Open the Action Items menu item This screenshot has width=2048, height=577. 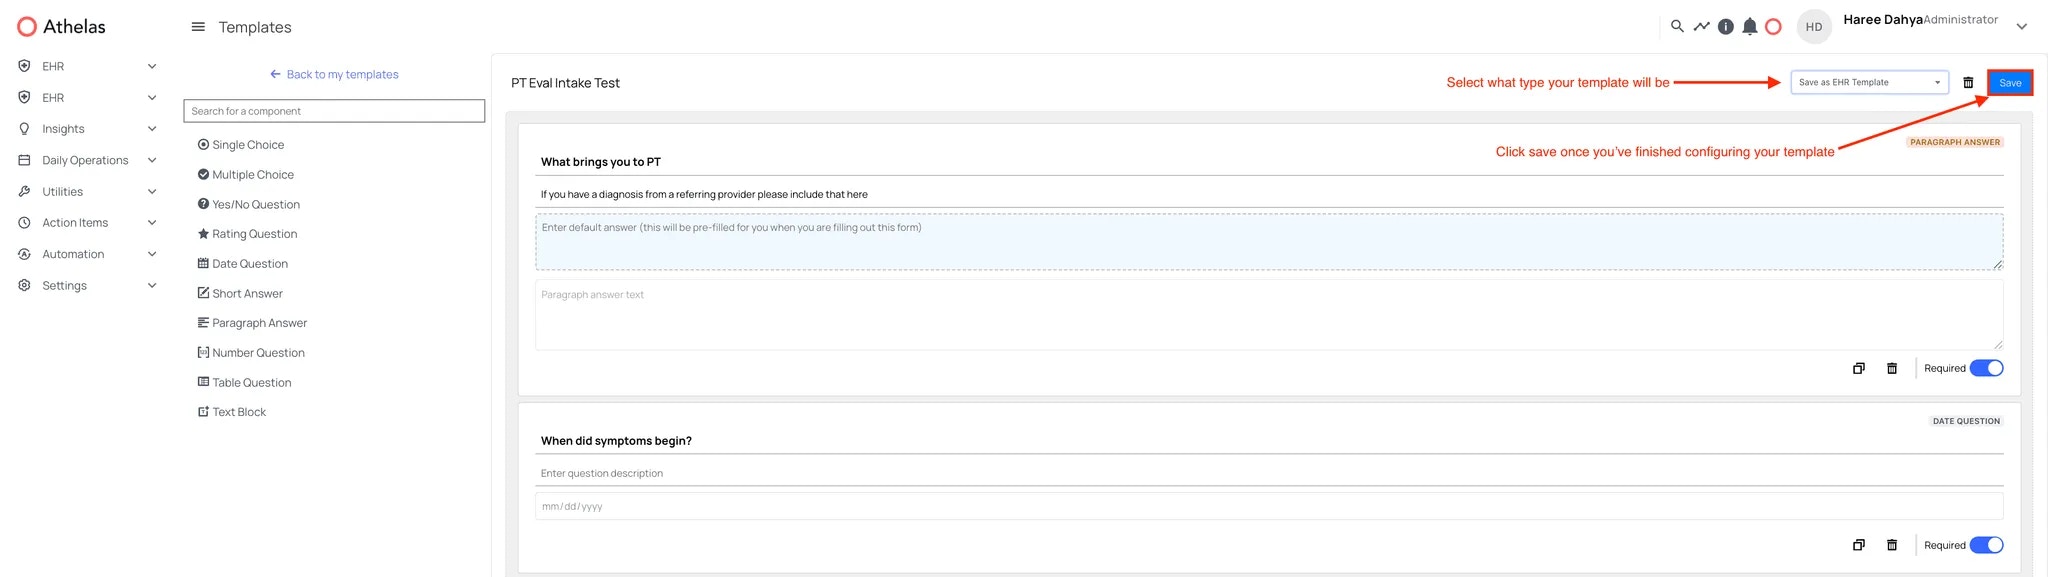click(x=75, y=223)
